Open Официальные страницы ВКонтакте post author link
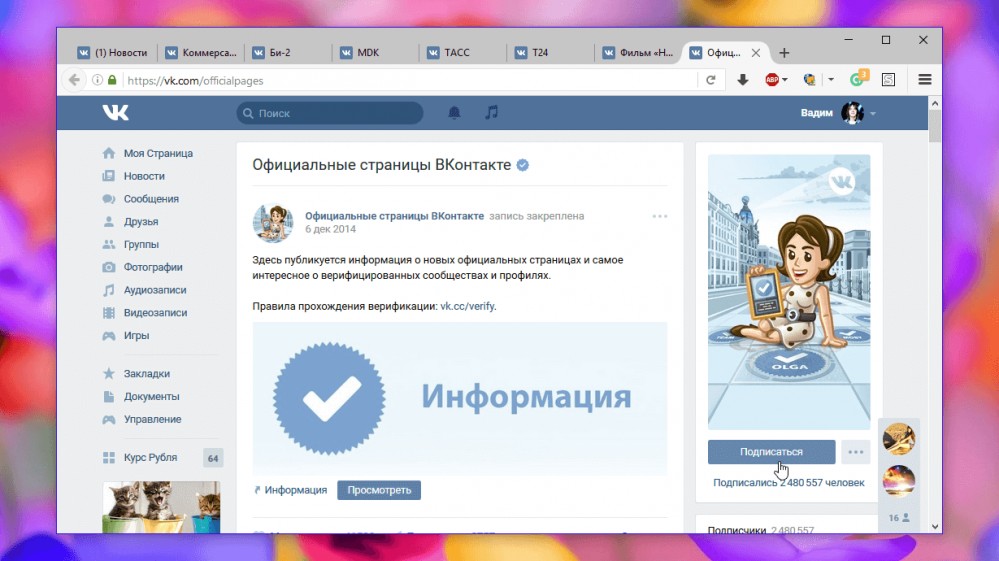Image resolution: width=999 pixels, height=561 pixels. 394,217
